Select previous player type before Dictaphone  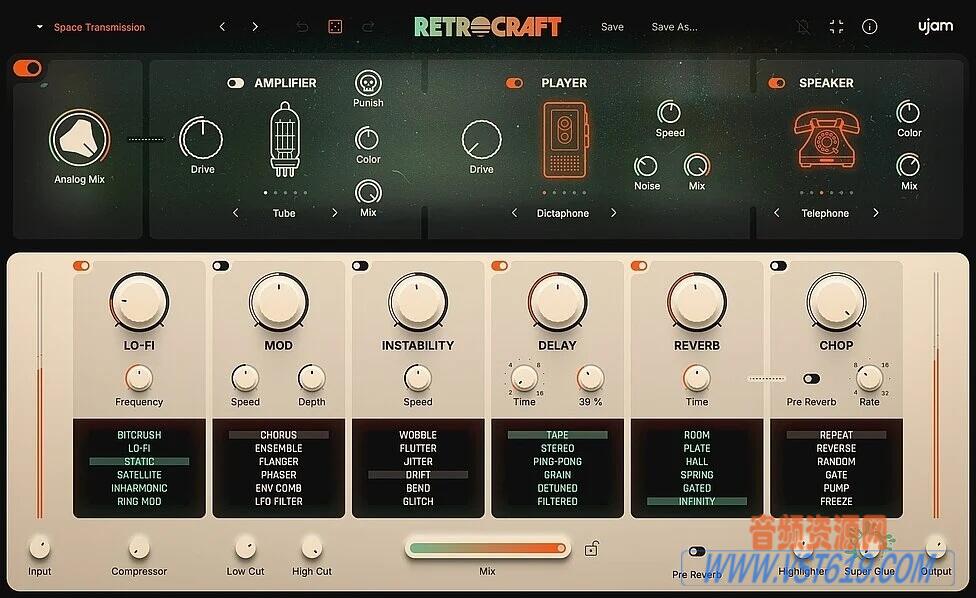click(x=514, y=213)
